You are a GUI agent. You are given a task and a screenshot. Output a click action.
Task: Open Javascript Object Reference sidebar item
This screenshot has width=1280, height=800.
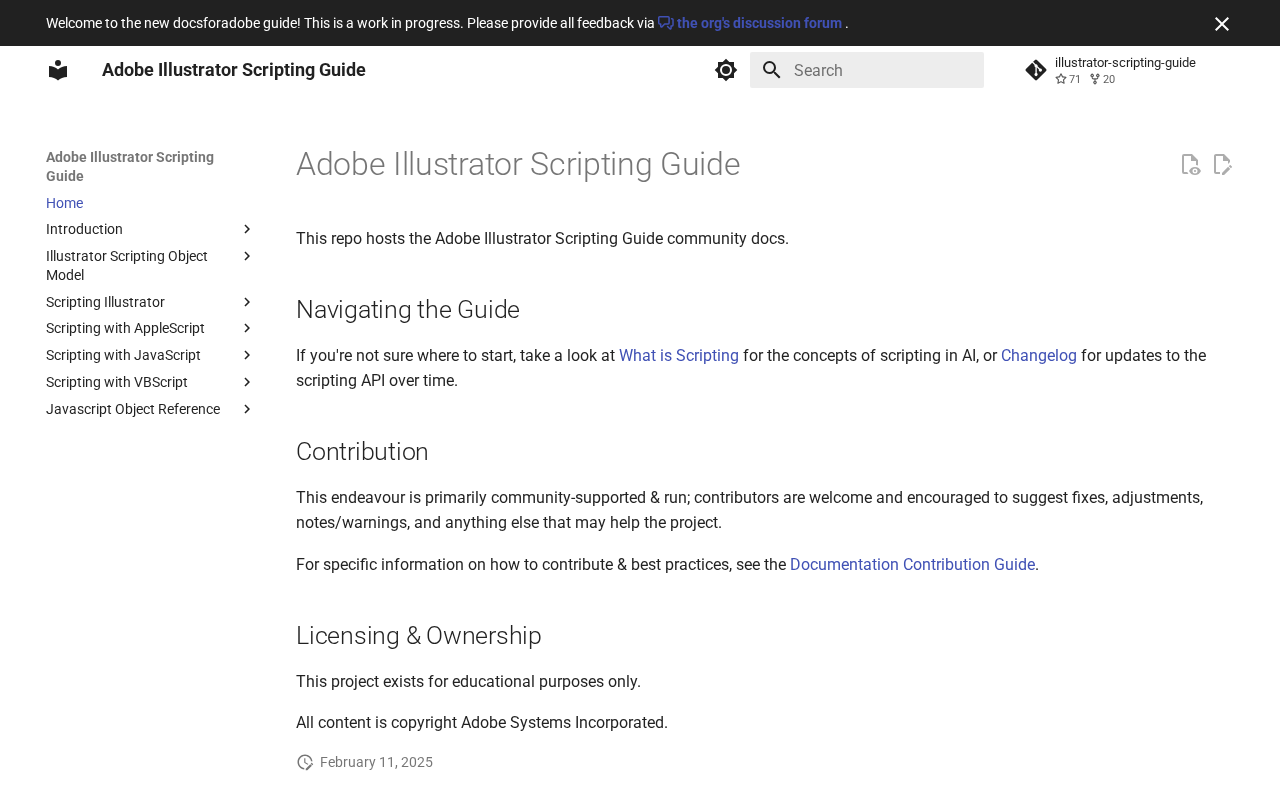133,409
